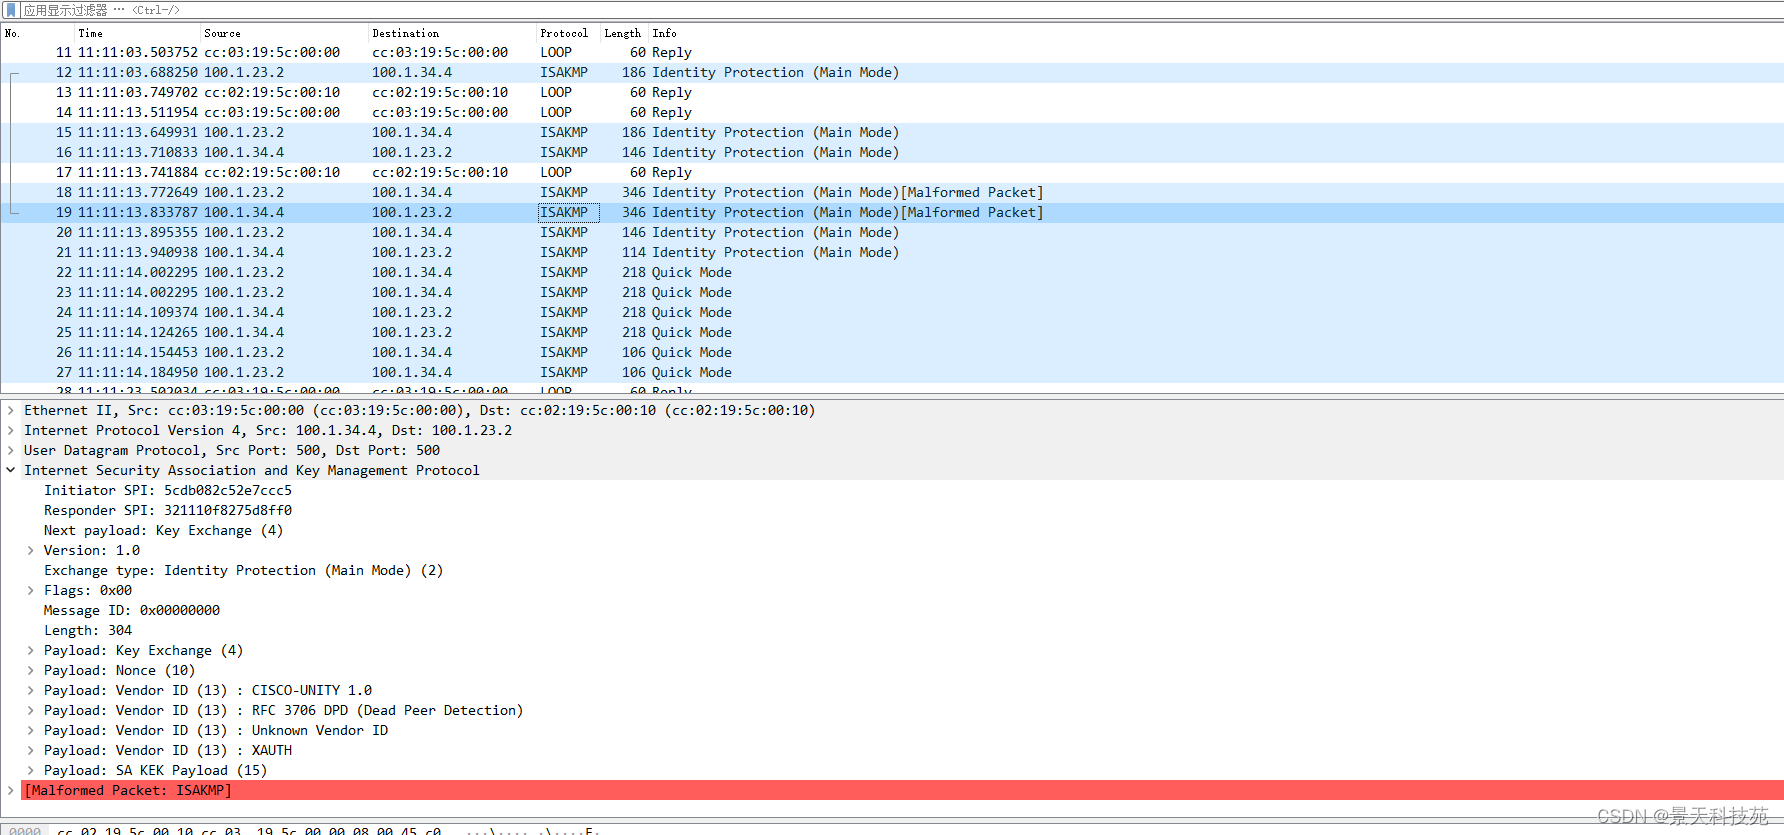Select packet 15 Identity Protection row
Viewport: 1784px width, 835px height.
[x=892, y=132]
